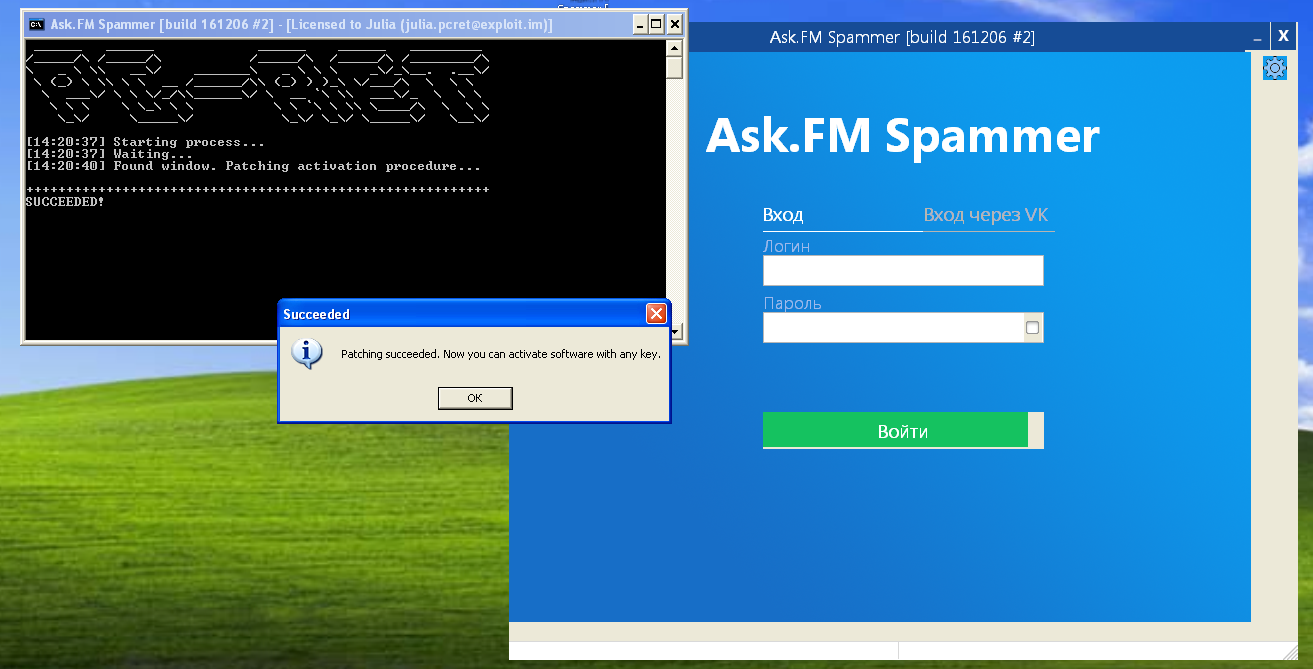
Task: Click the 'SUCCEEDED!' line in console
Action: point(65,202)
